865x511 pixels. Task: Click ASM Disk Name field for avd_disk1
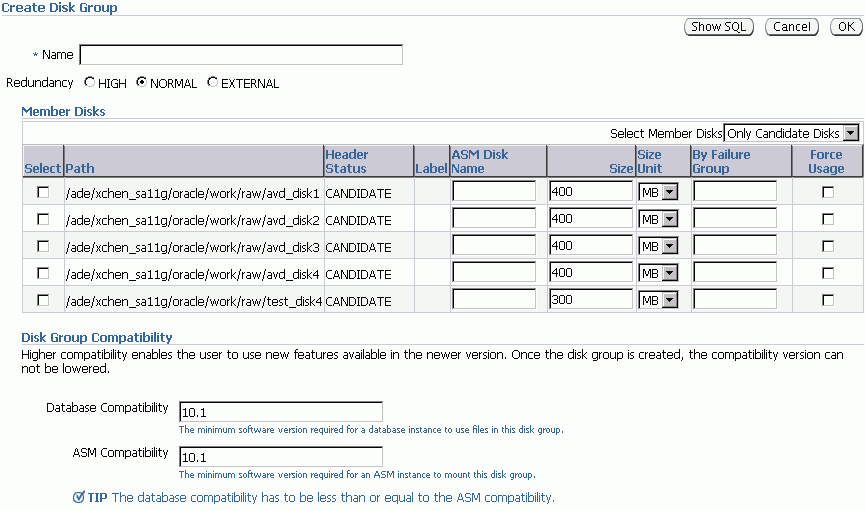tap(494, 191)
